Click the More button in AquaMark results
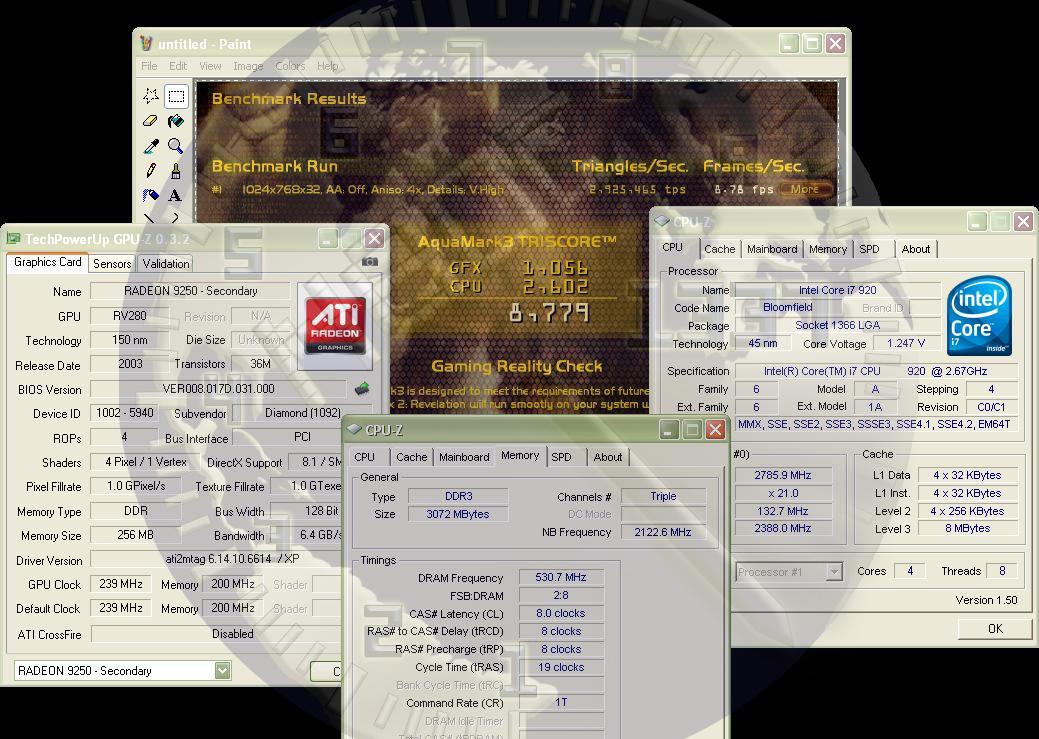The width and height of the screenshot is (1039, 739). coord(805,189)
